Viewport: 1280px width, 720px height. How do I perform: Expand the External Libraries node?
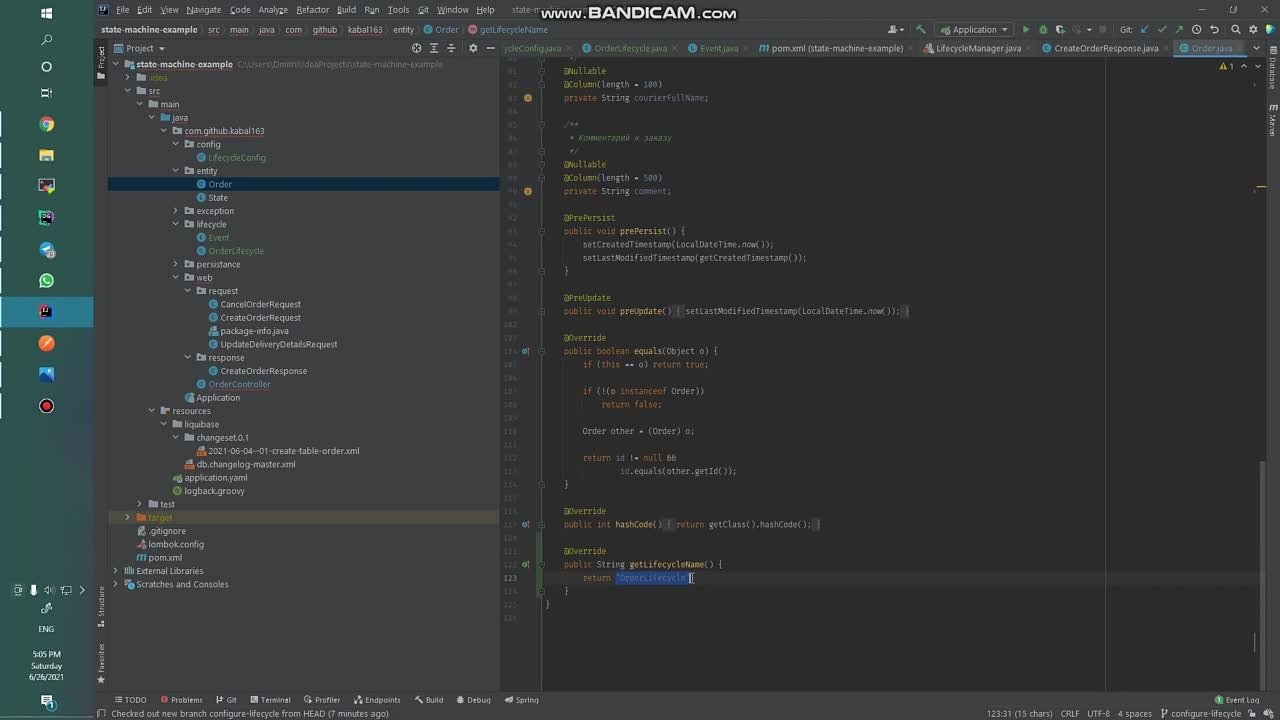point(116,571)
